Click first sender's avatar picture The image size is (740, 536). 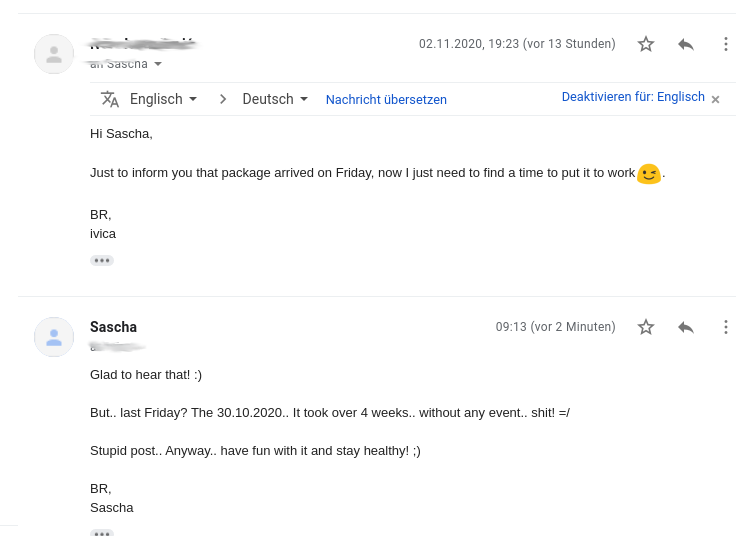pyautogui.click(x=54, y=54)
